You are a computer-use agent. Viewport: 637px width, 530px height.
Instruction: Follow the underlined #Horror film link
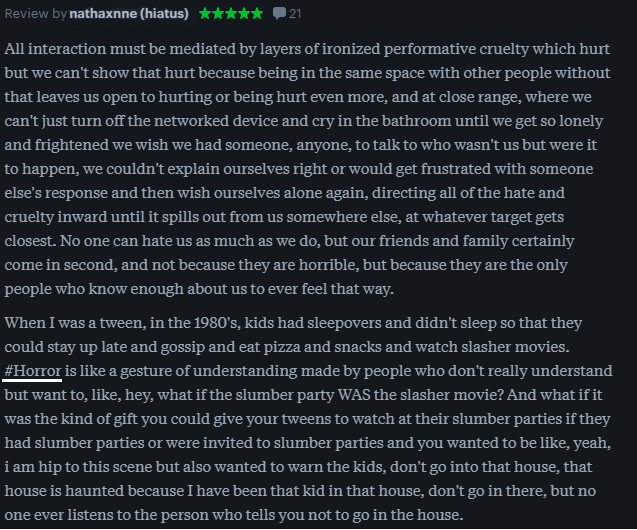point(33,371)
